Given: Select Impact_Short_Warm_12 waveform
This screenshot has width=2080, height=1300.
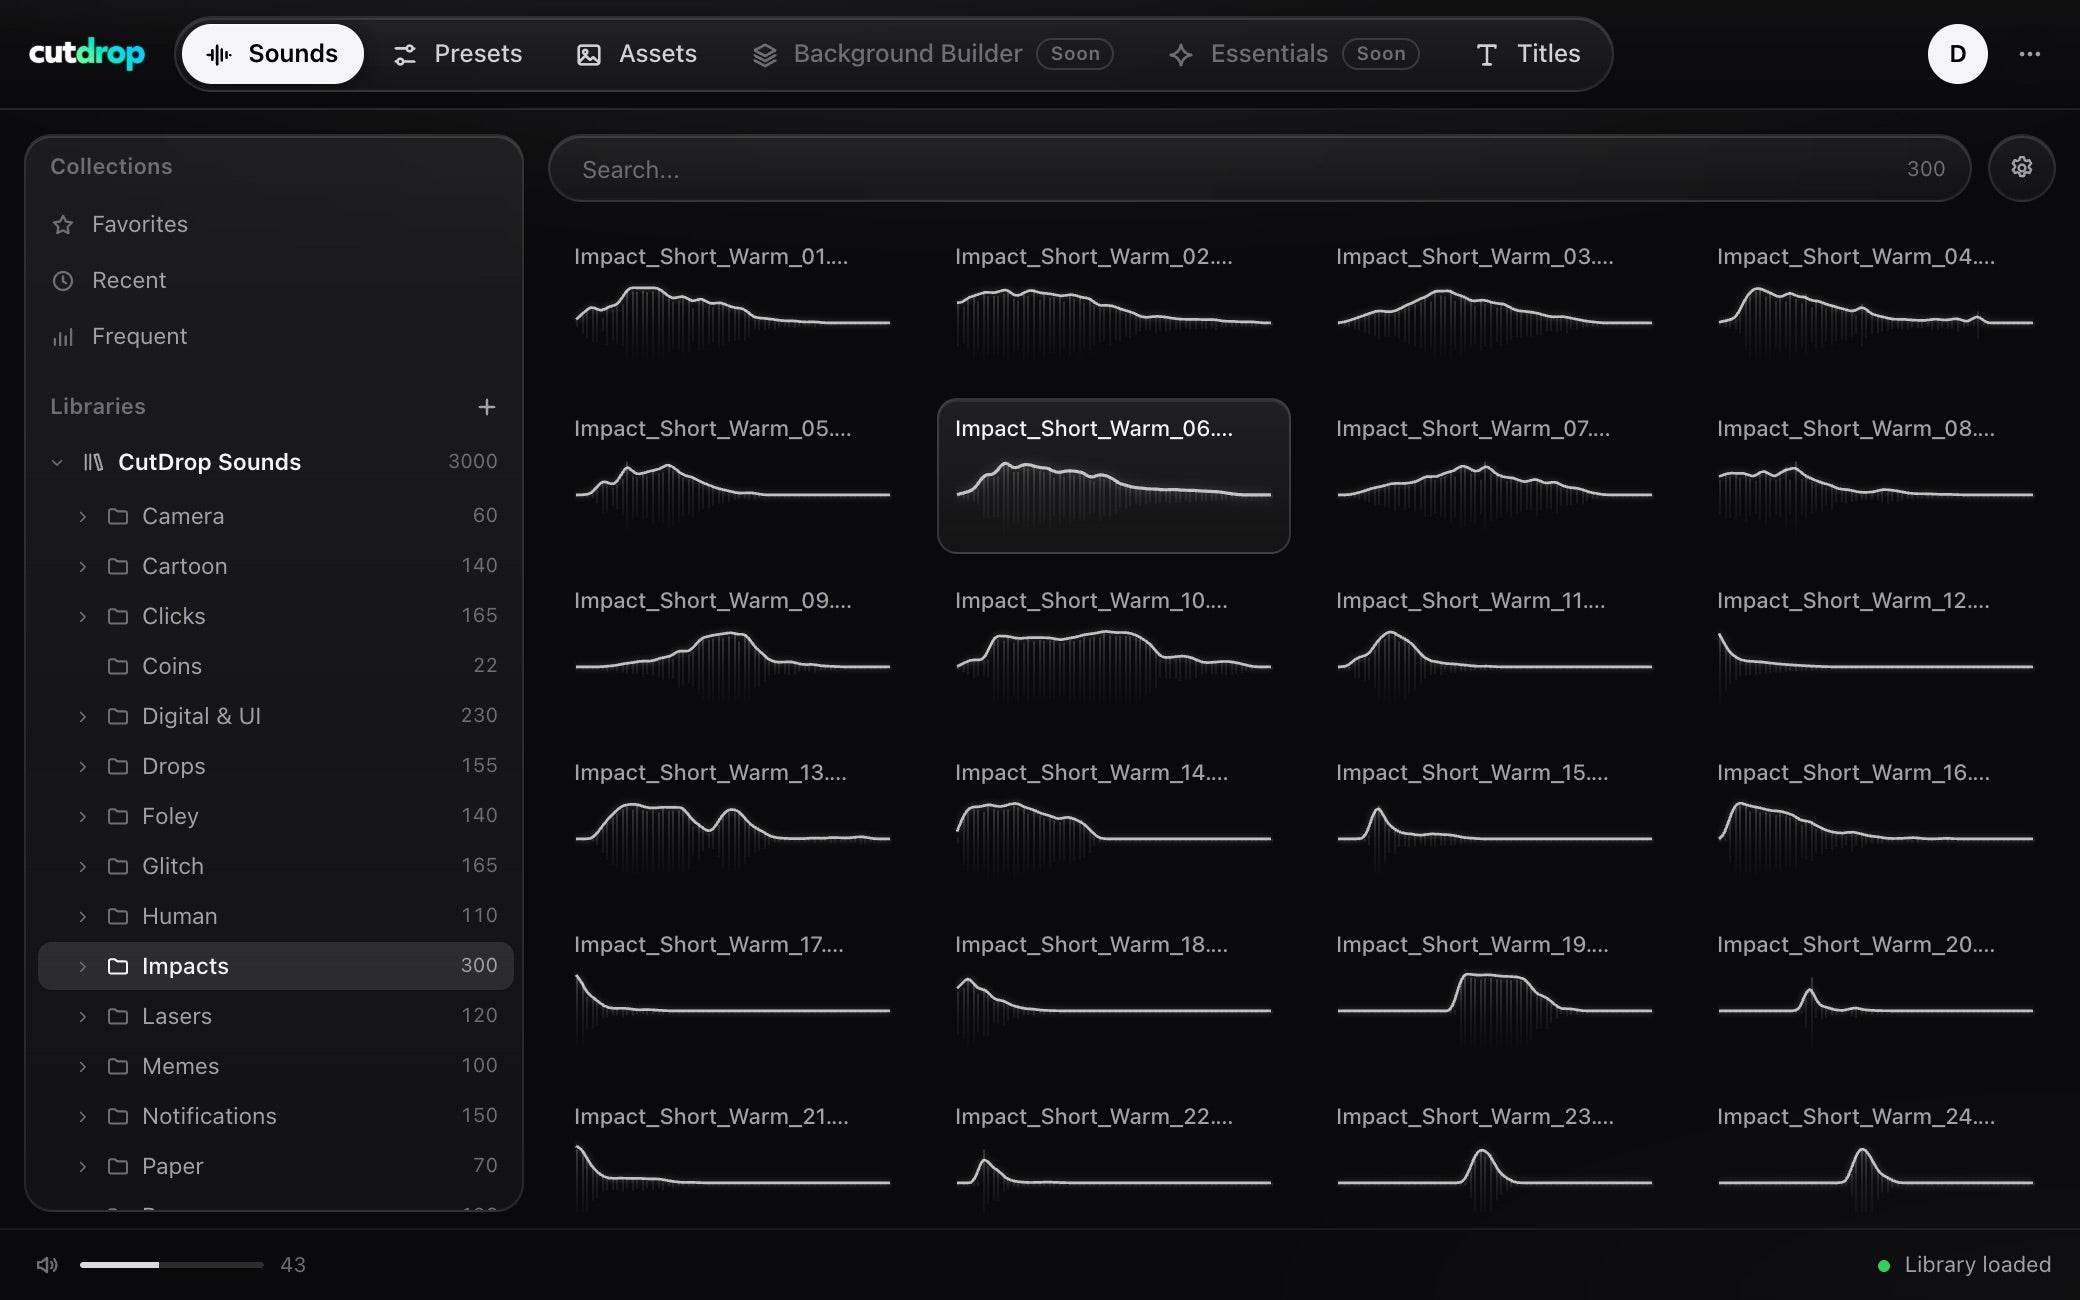Looking at the screenshot, I should [x=1875, y=664].
